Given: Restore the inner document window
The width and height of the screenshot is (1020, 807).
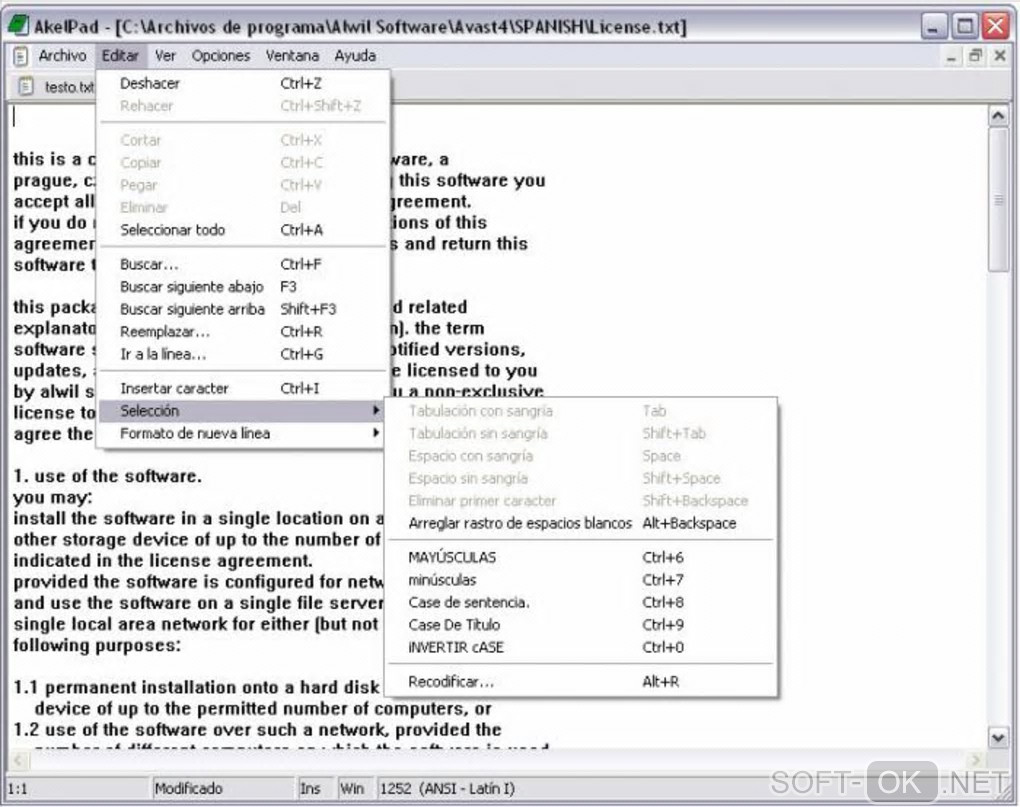Looking at the screenshot, I should (x=975, y=57).
